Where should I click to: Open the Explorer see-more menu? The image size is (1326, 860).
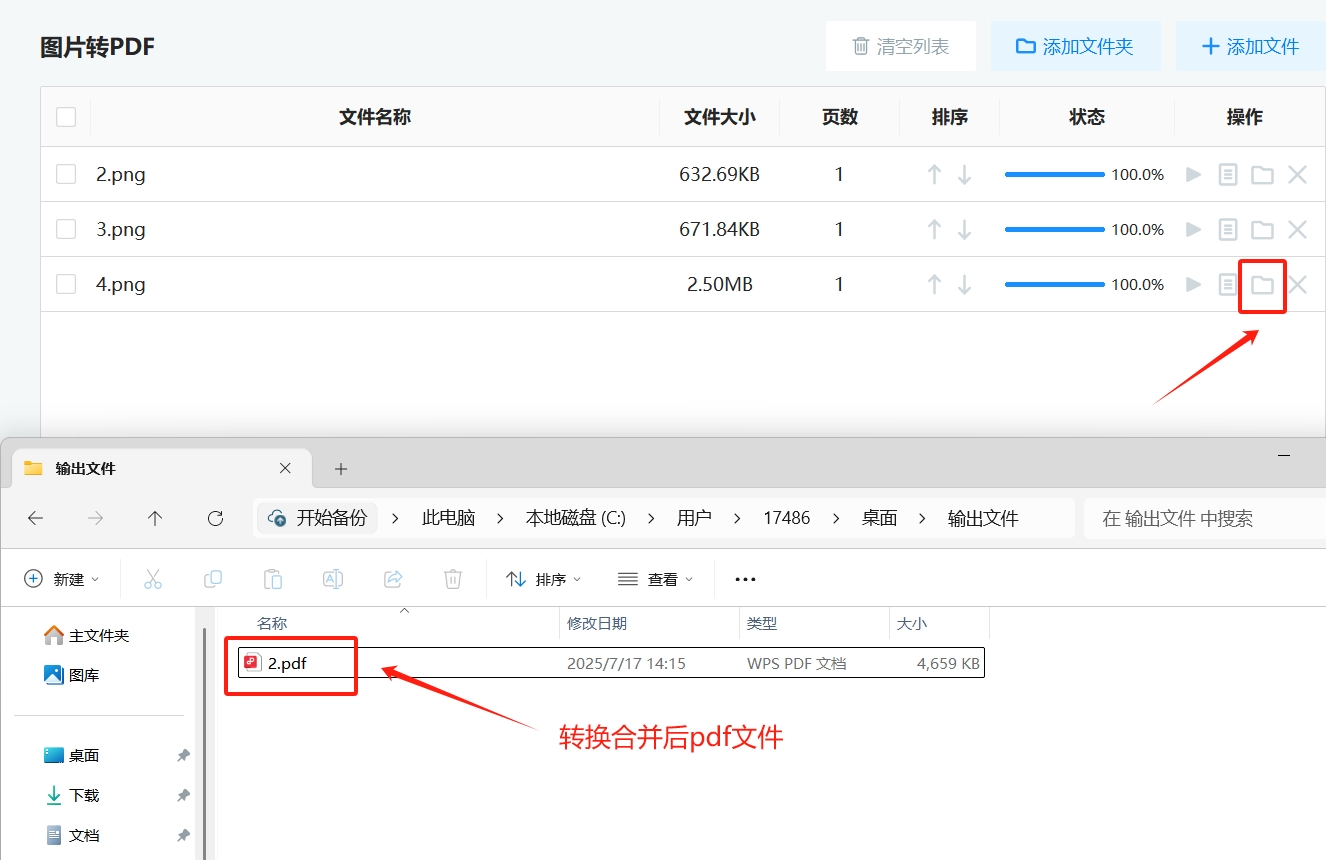coord(744,578)
